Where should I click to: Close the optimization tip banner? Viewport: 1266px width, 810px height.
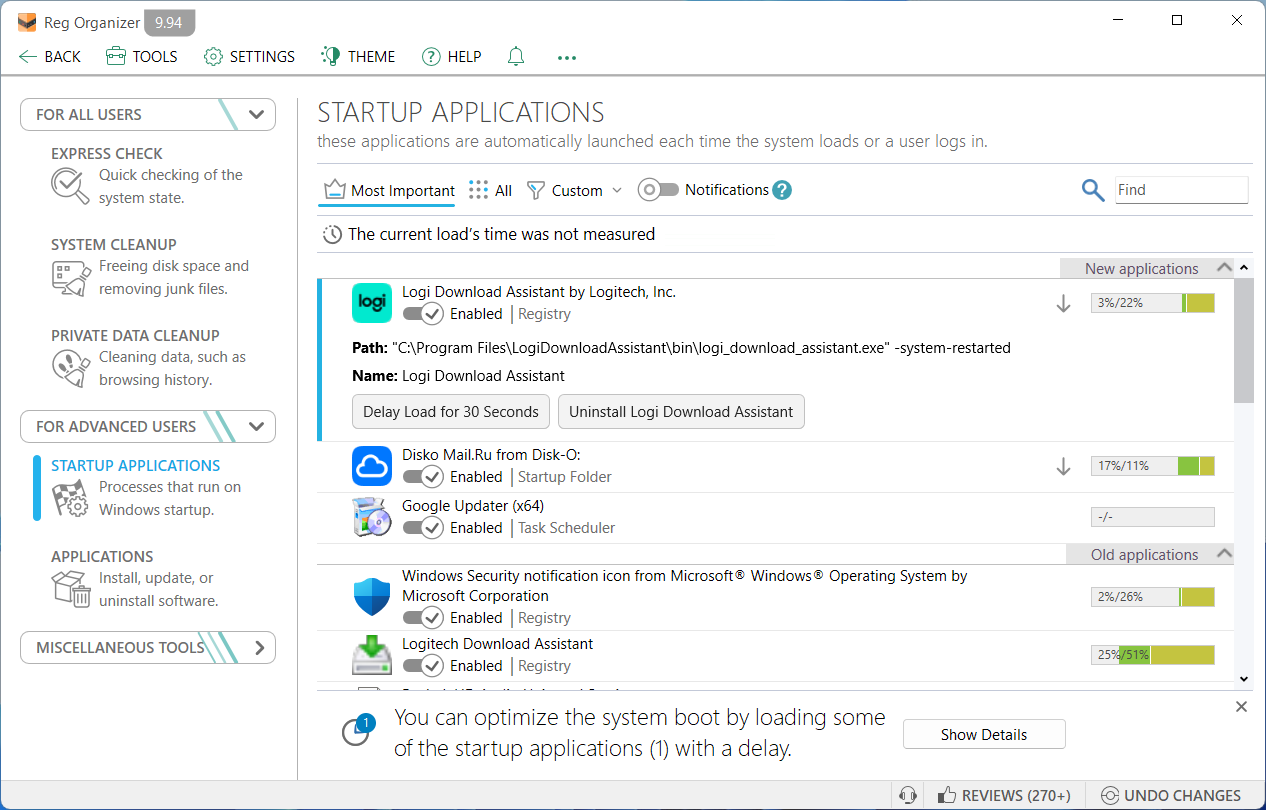click(x=1241, y=707)
